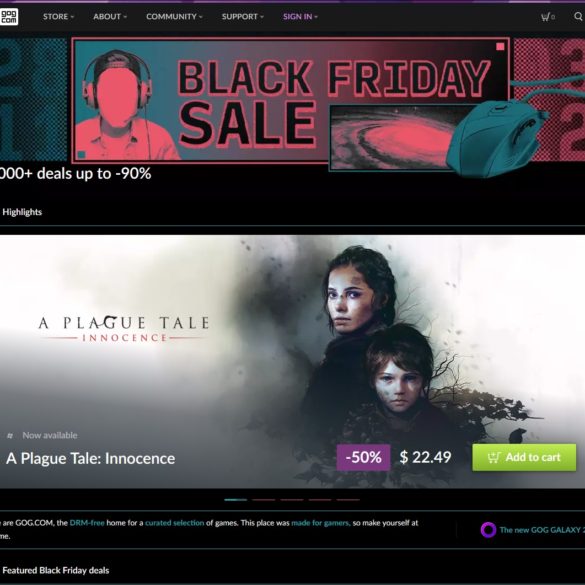Select the last carousel slide indicator
Viewport: 585px width, 585px height.
coord(348,500)
